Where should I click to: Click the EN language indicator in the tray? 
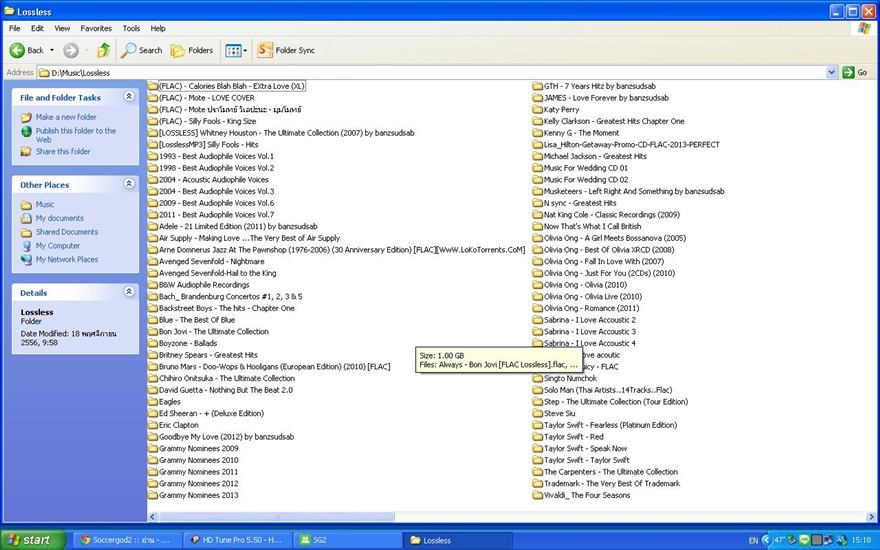tap(753, 540)
